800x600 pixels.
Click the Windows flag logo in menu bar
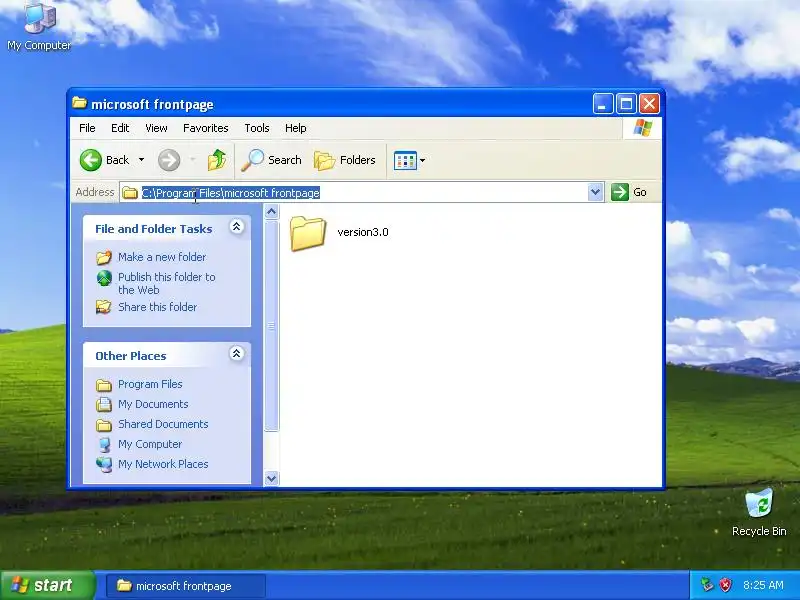[x=642, y=128]
